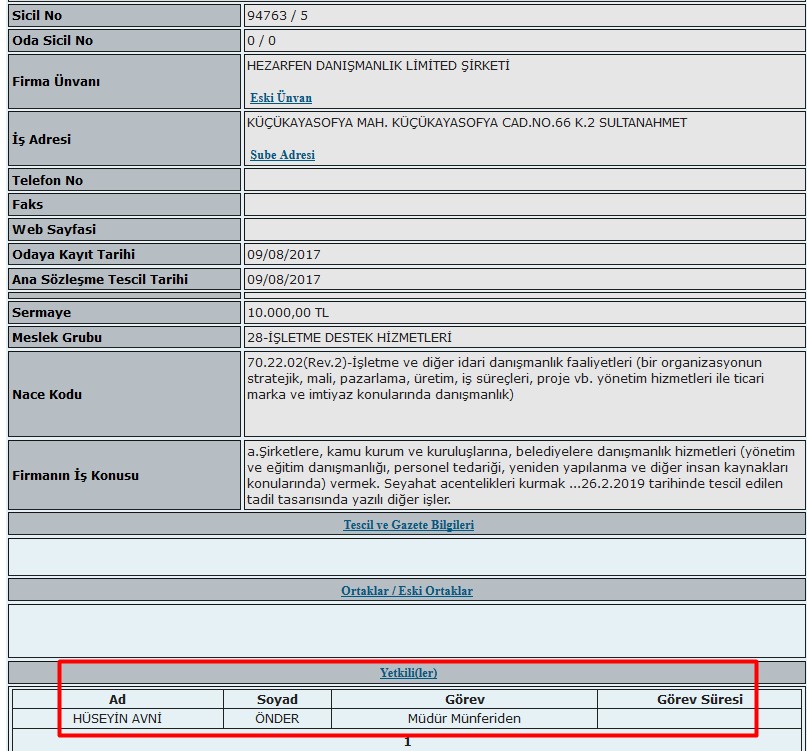The image size is (807, 751).
Task: Click the Görev Süresi column header
Action: pyautogui.click(x=700, y=700)
